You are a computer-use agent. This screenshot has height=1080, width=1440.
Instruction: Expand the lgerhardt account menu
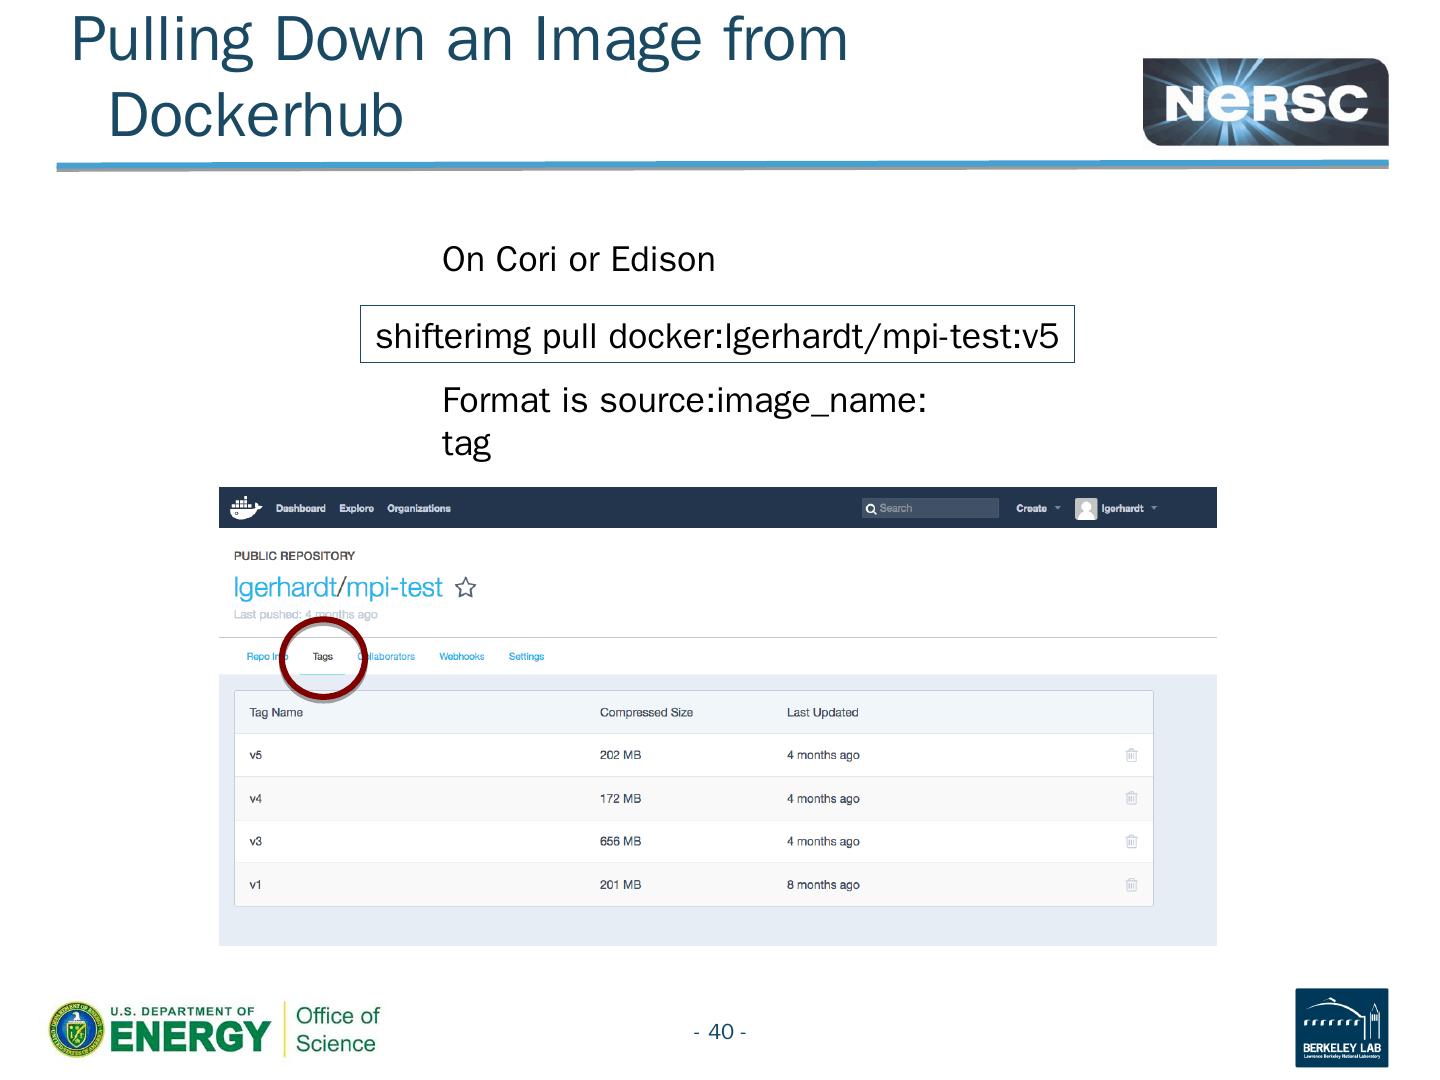pyautogui.click(x=1129, y=508)
